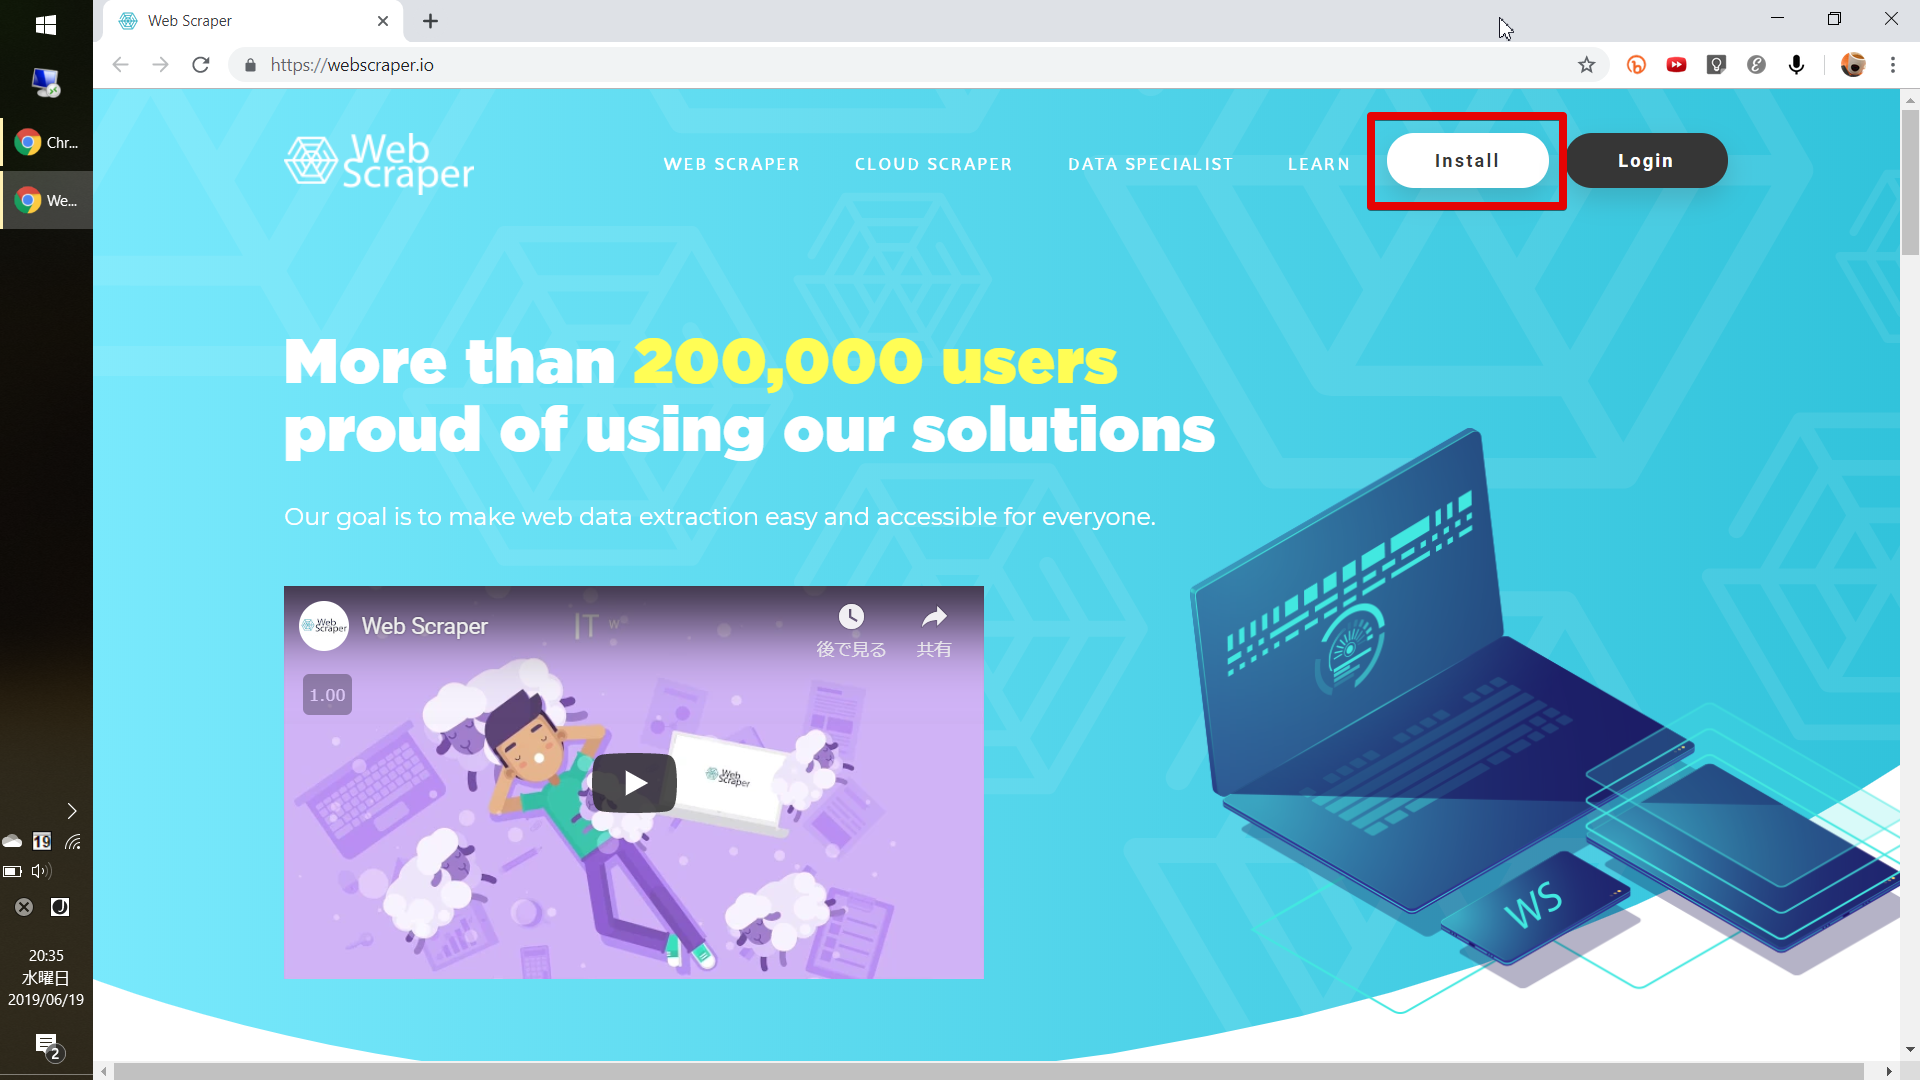Toggle the battery status indicator

tap(15, 870)
